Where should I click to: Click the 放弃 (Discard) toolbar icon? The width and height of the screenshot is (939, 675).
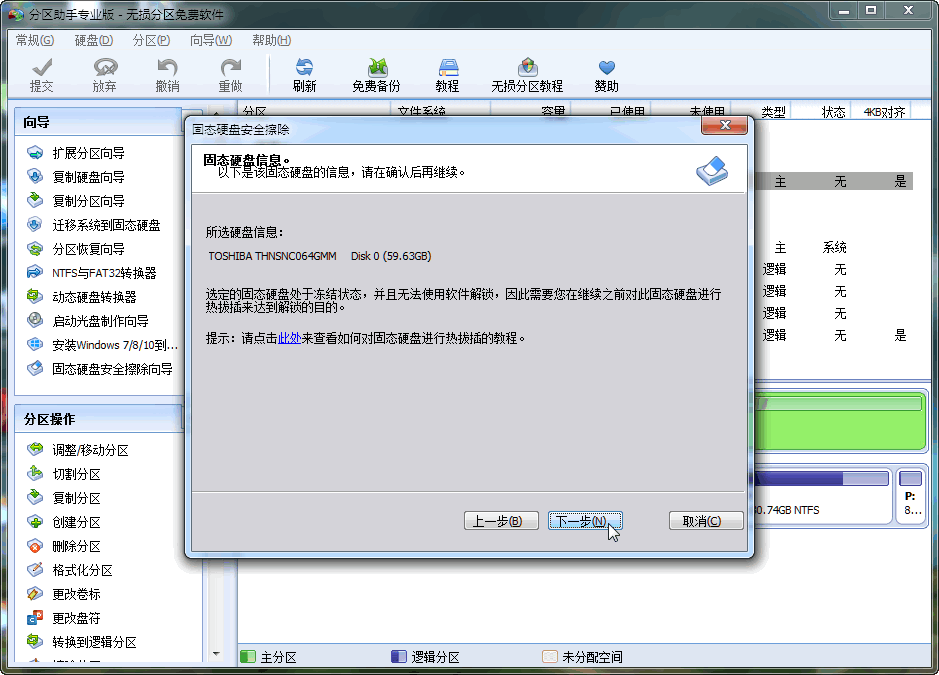tap(105, 75)
